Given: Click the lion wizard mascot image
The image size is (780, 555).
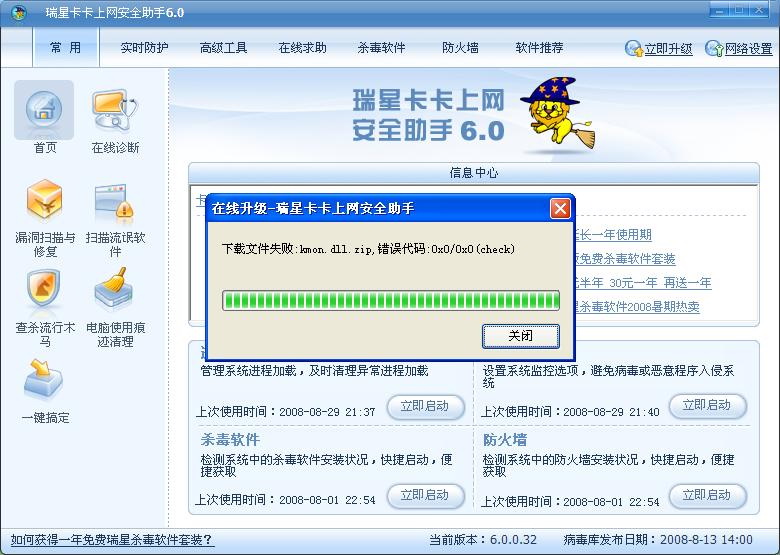Looking at the screenshot, I should click(558, 113).
